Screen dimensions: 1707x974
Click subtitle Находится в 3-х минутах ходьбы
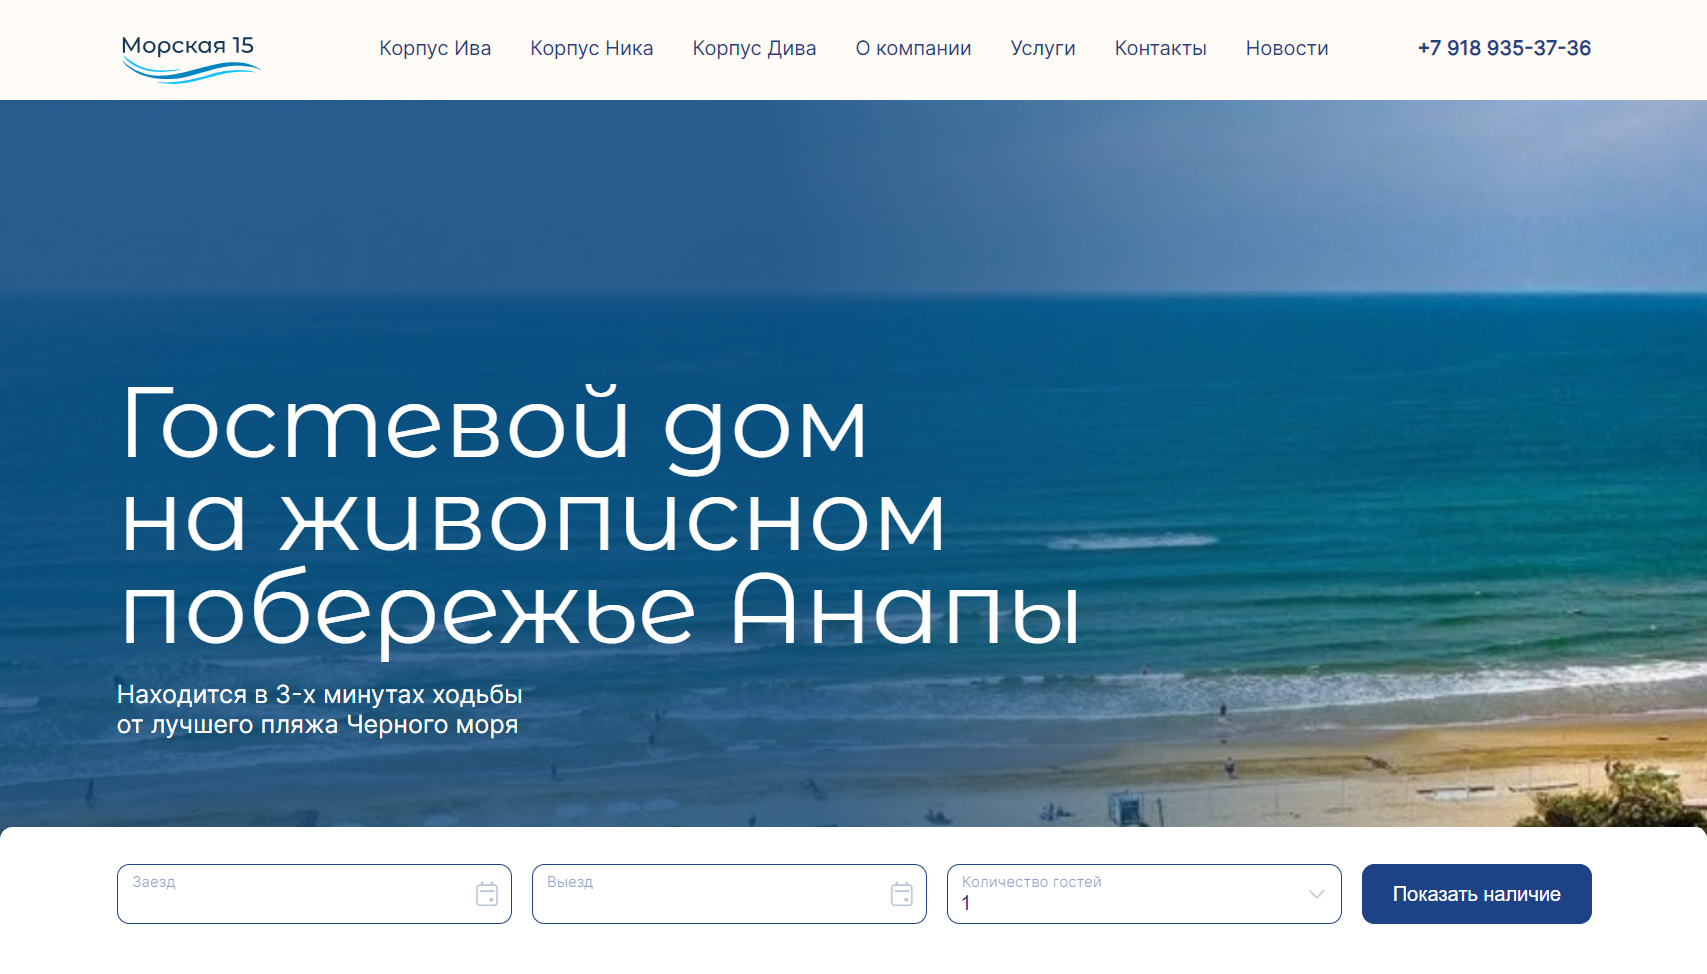(x=320, y=694)
